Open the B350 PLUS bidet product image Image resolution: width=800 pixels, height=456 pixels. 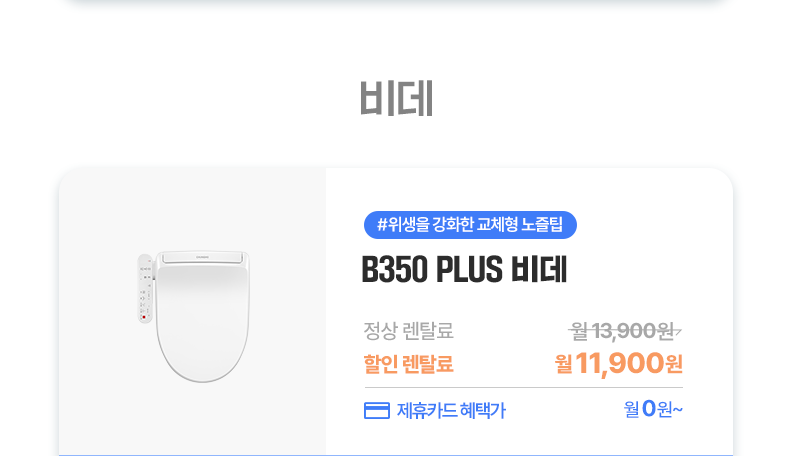pos(193,312)
